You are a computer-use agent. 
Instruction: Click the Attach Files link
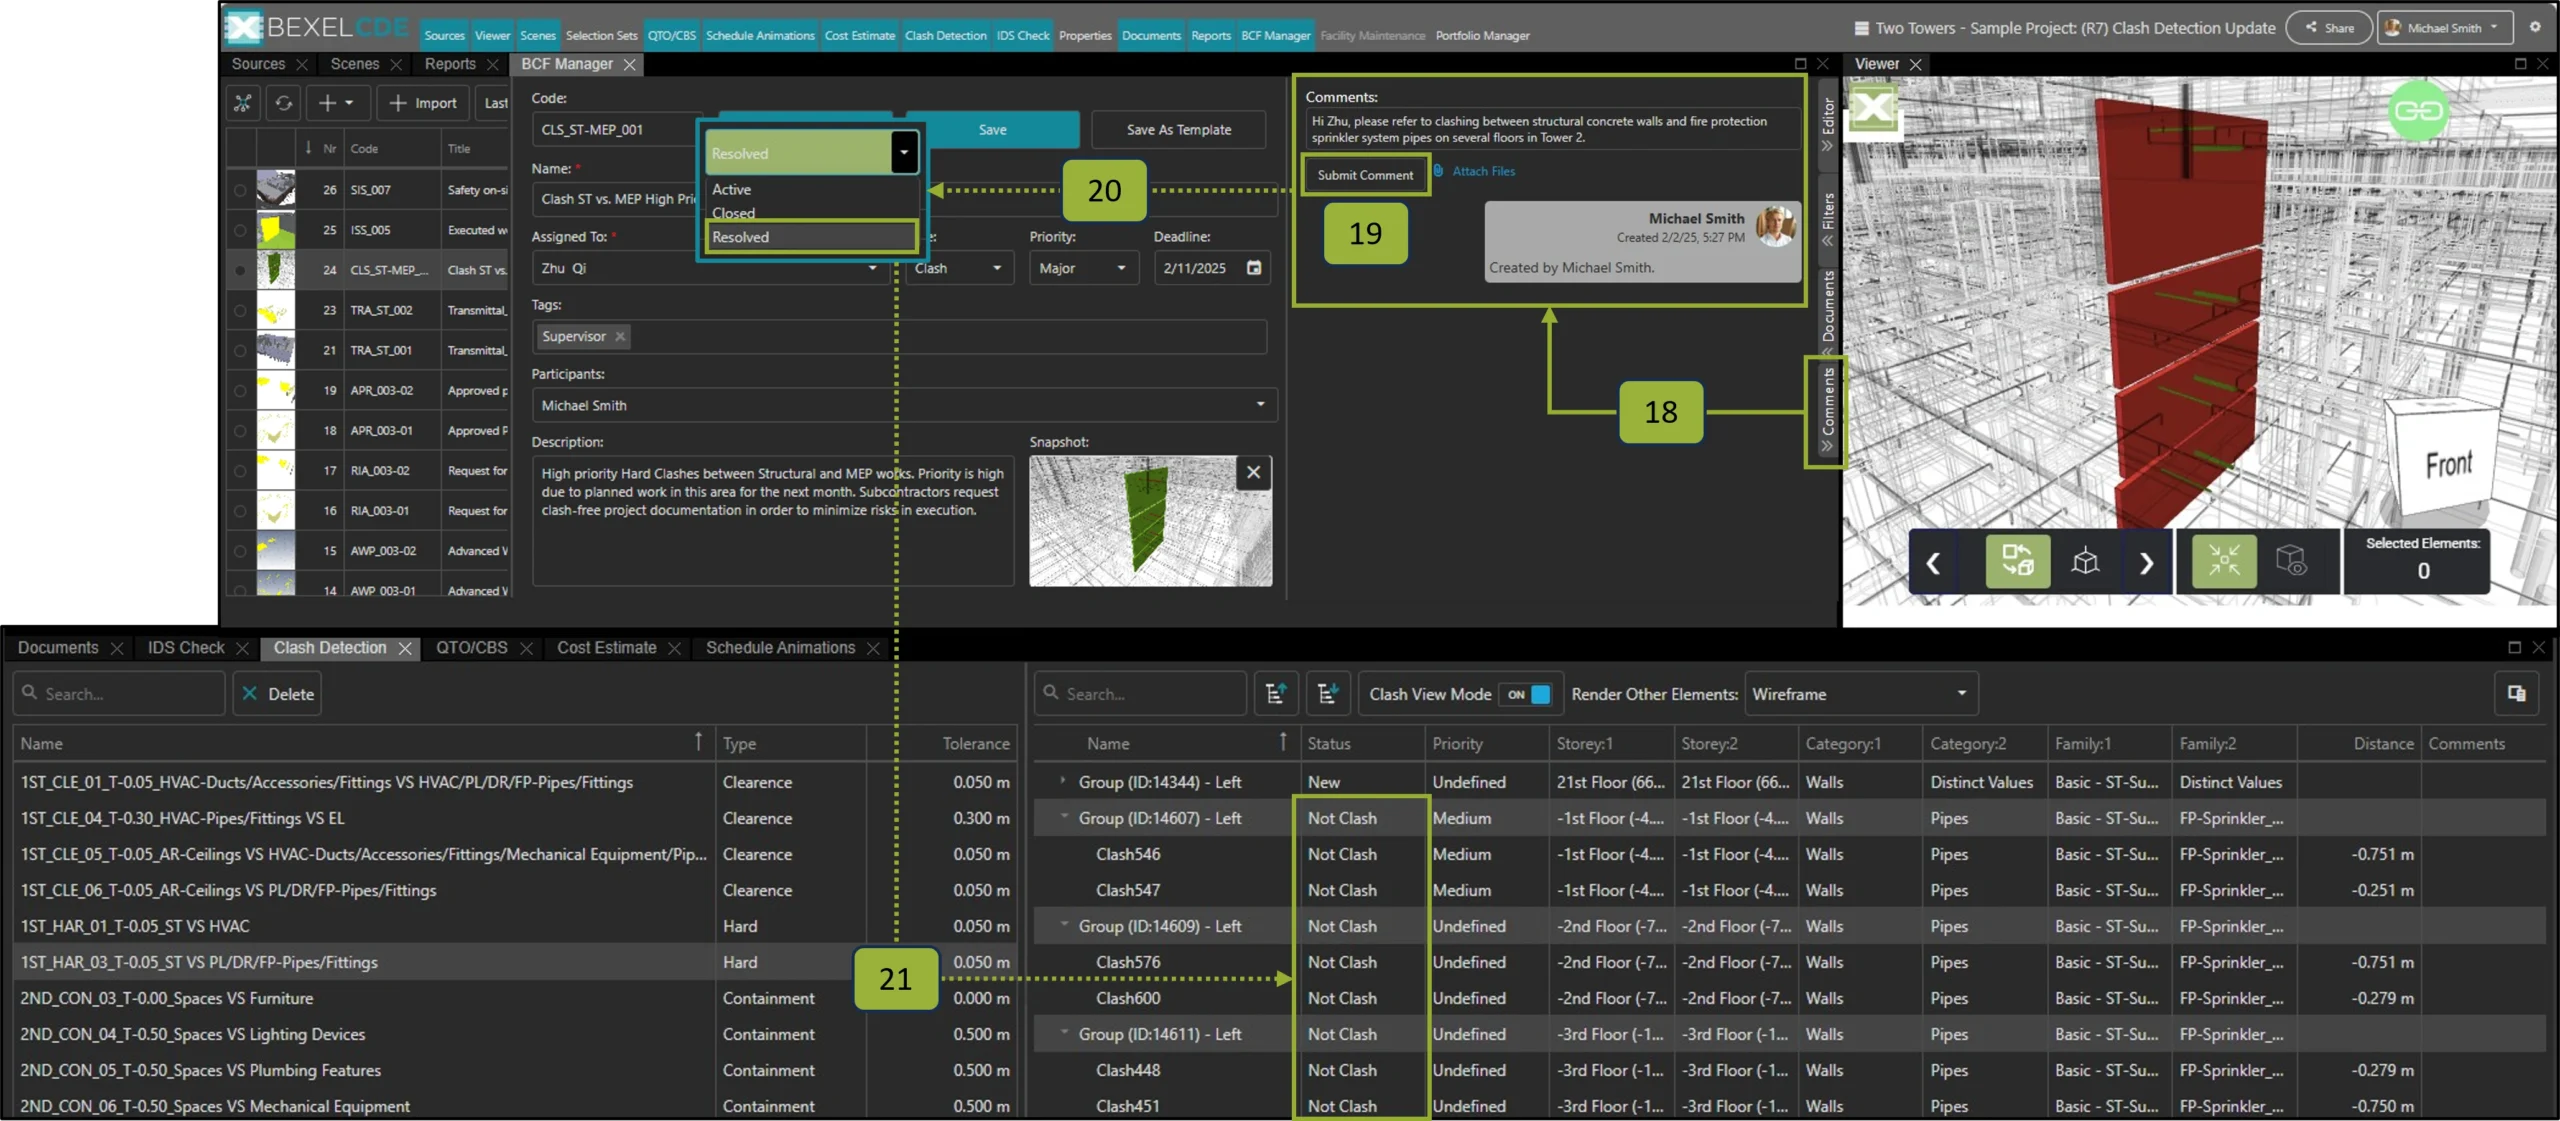(1483, 171)
